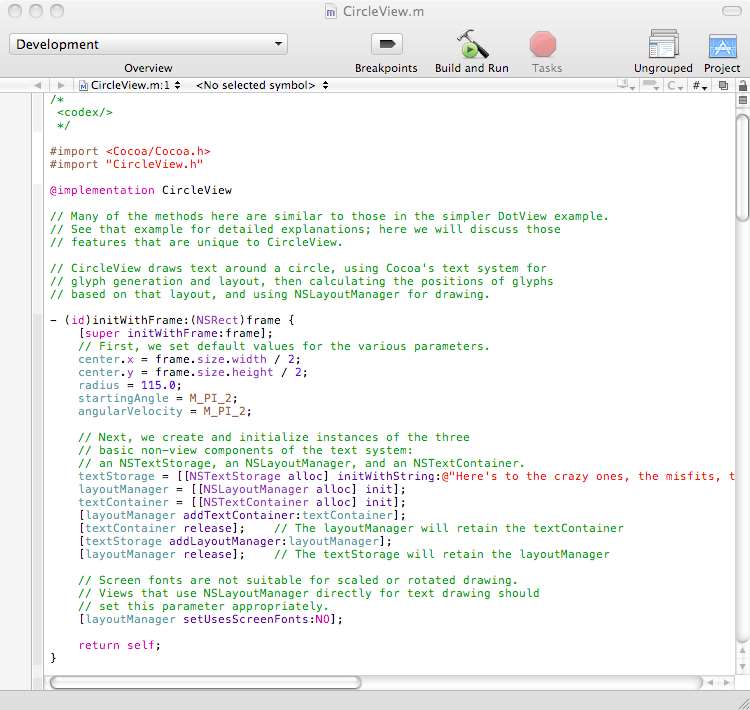Open the Development build configuration dropdown

tap(148, 44)
